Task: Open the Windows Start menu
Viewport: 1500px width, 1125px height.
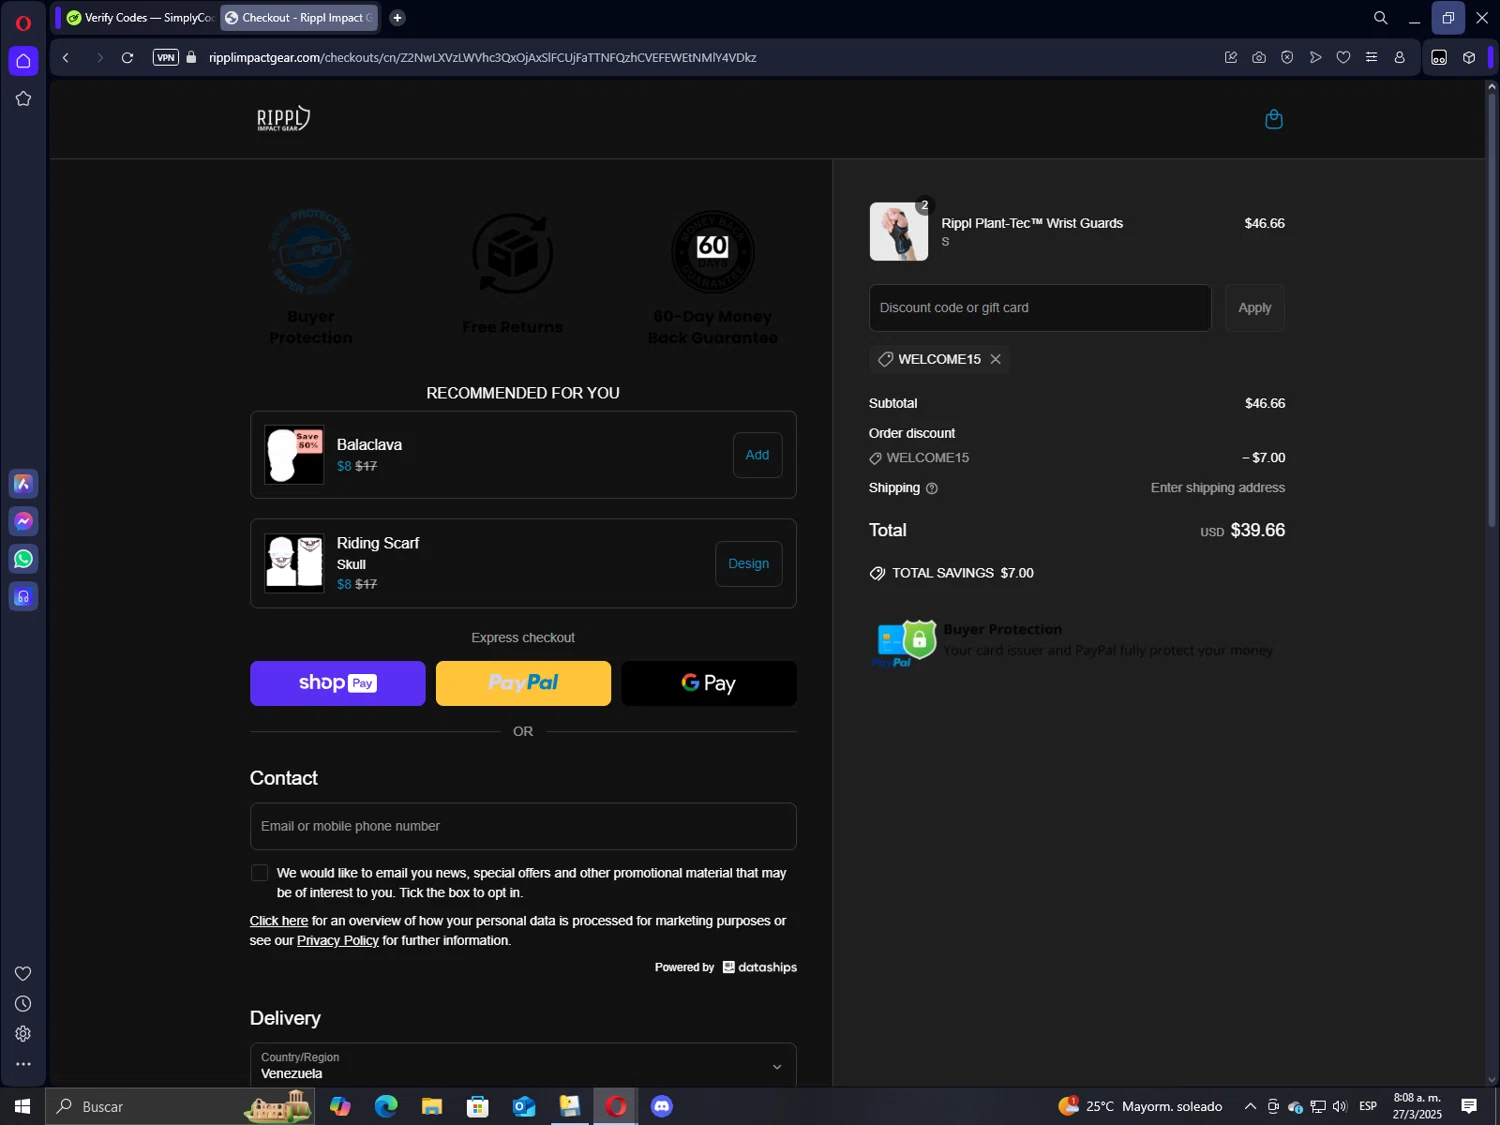Action: [22, 1106]
